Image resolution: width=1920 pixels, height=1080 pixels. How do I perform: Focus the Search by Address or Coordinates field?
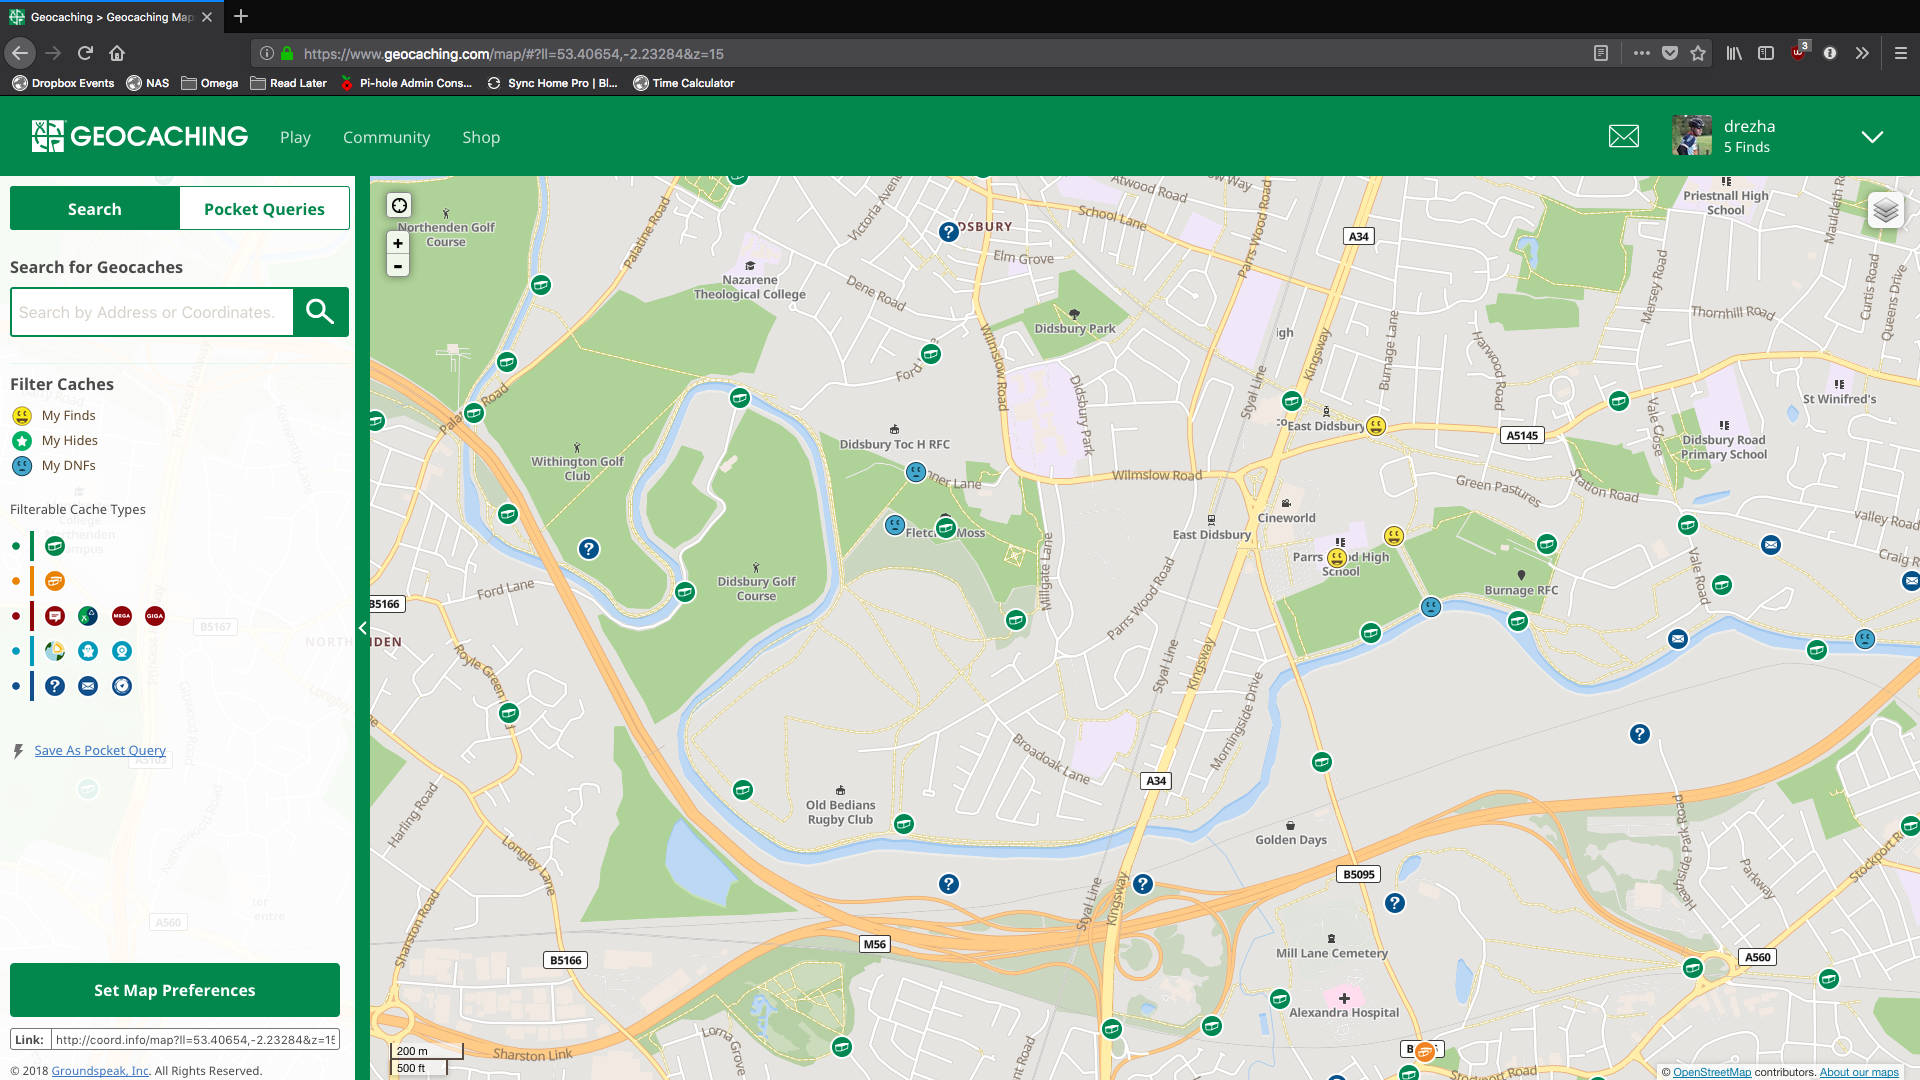point(151,312)
